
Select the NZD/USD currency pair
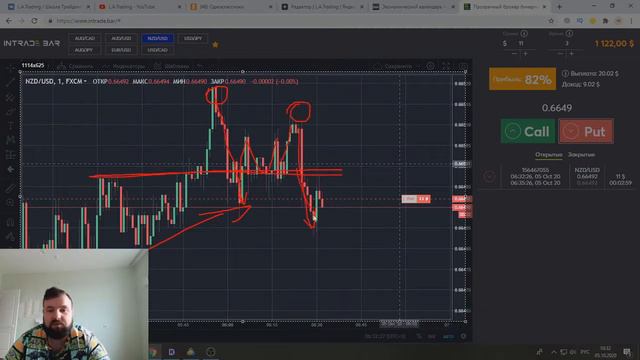158,38
